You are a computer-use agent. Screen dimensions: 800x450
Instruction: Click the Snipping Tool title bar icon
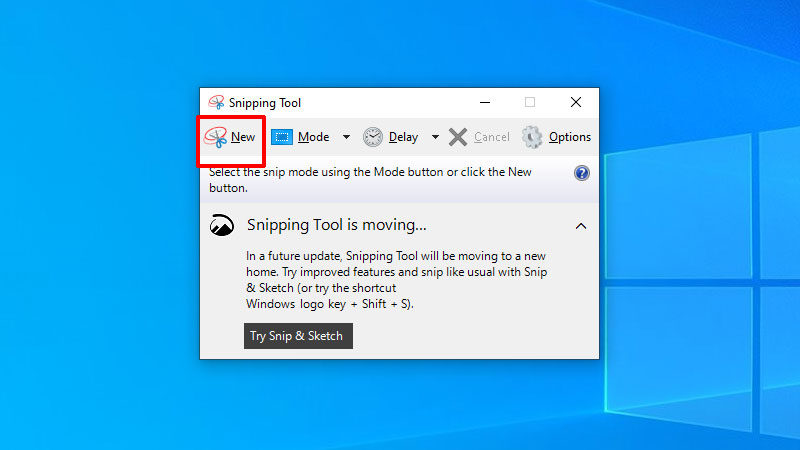pos(216,103)
